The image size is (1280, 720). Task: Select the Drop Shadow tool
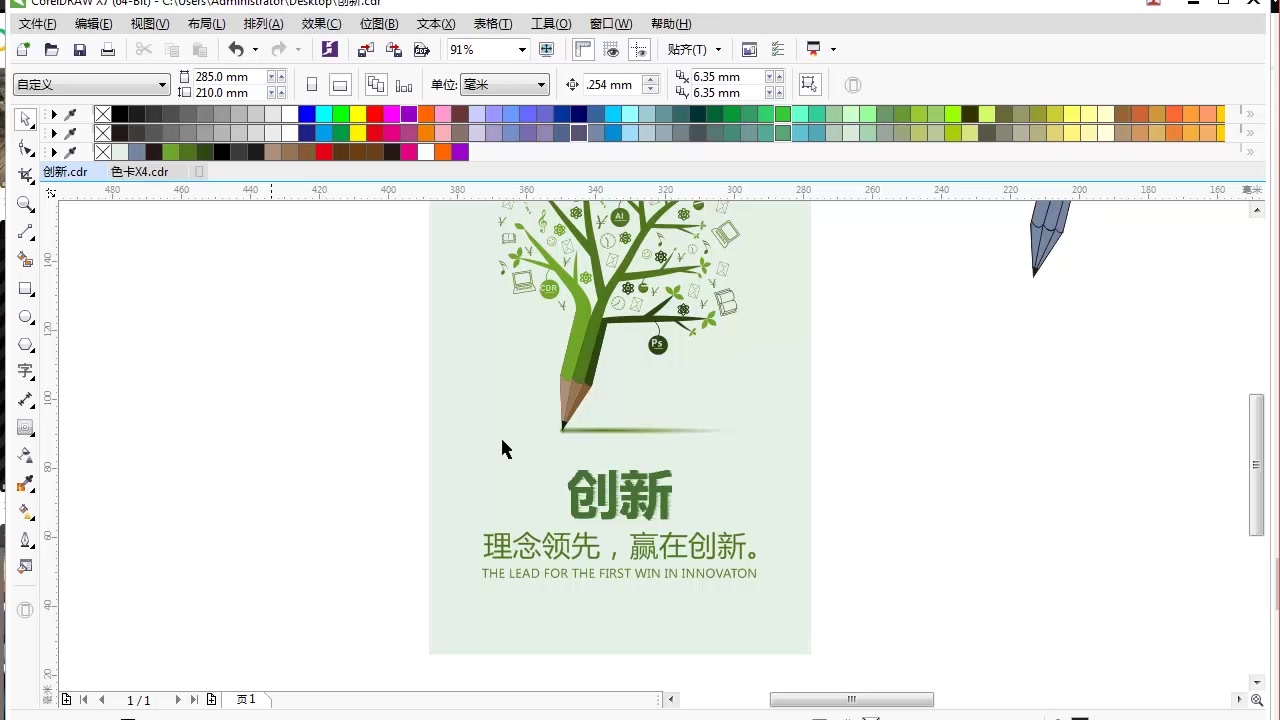[26, 427]
